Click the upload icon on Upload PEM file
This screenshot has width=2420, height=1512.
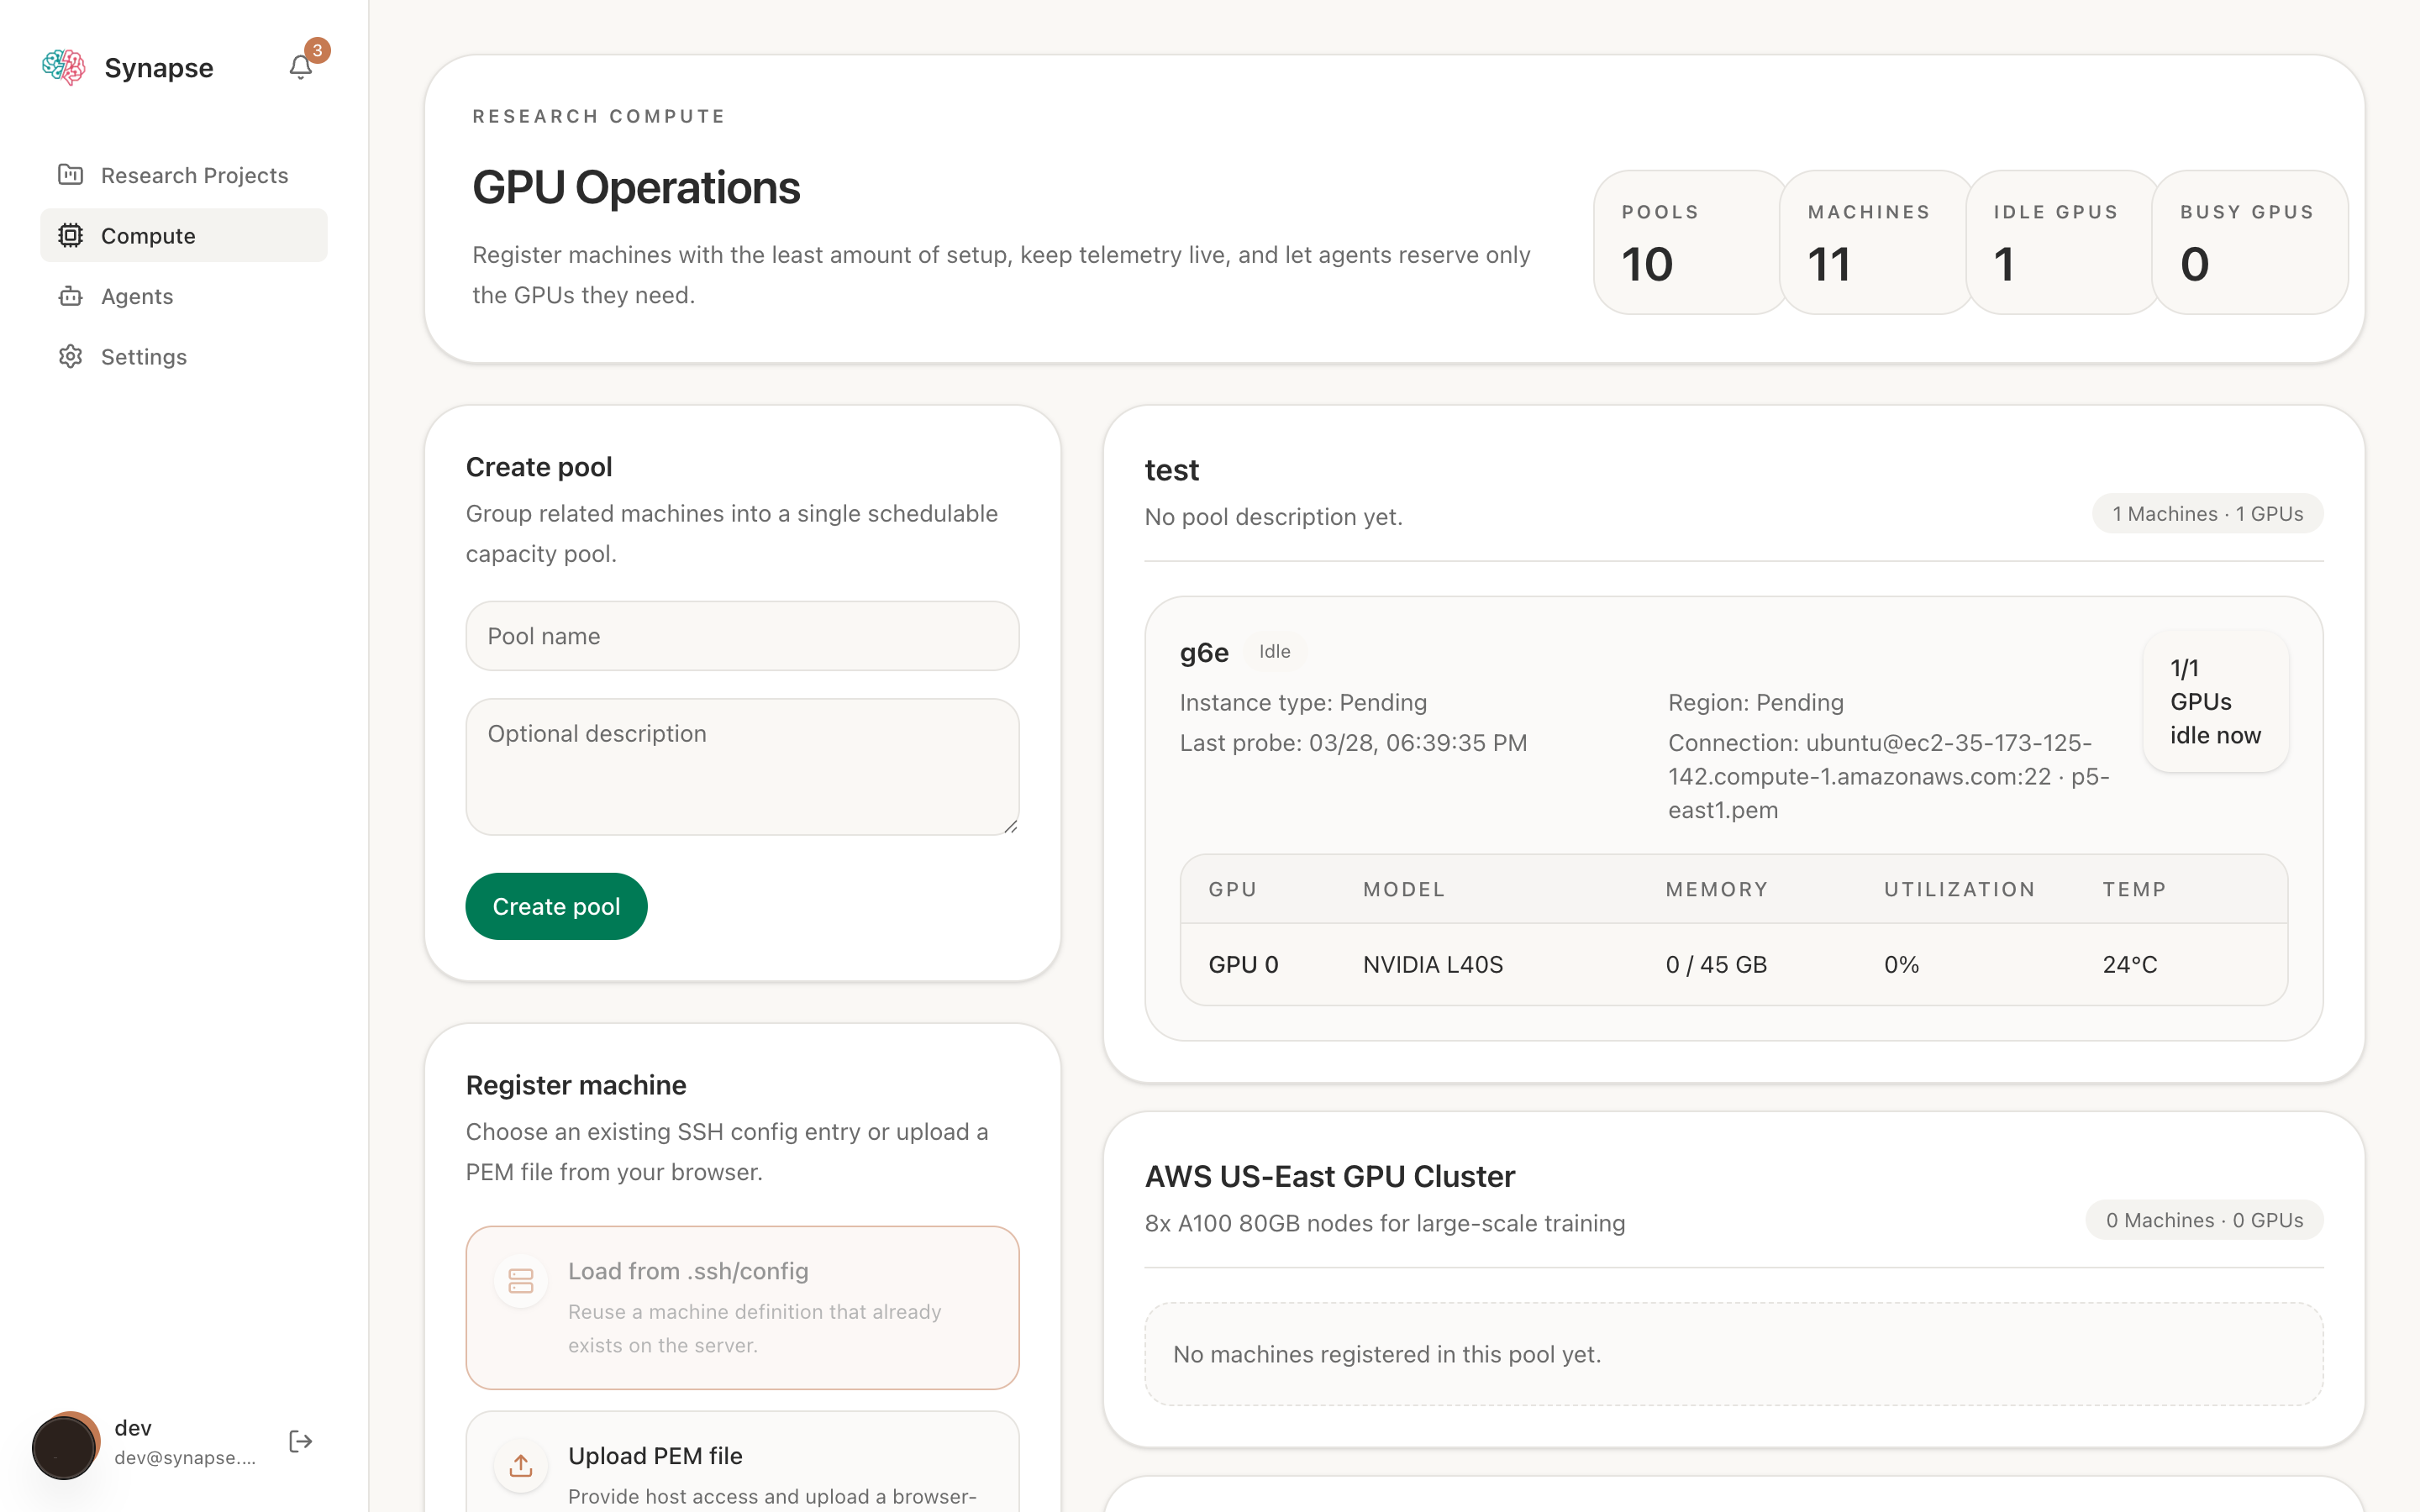coord(521,1466)
